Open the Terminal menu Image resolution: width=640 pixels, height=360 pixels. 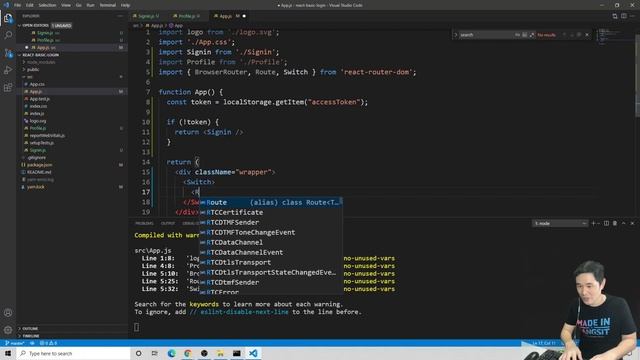(108, 5)
